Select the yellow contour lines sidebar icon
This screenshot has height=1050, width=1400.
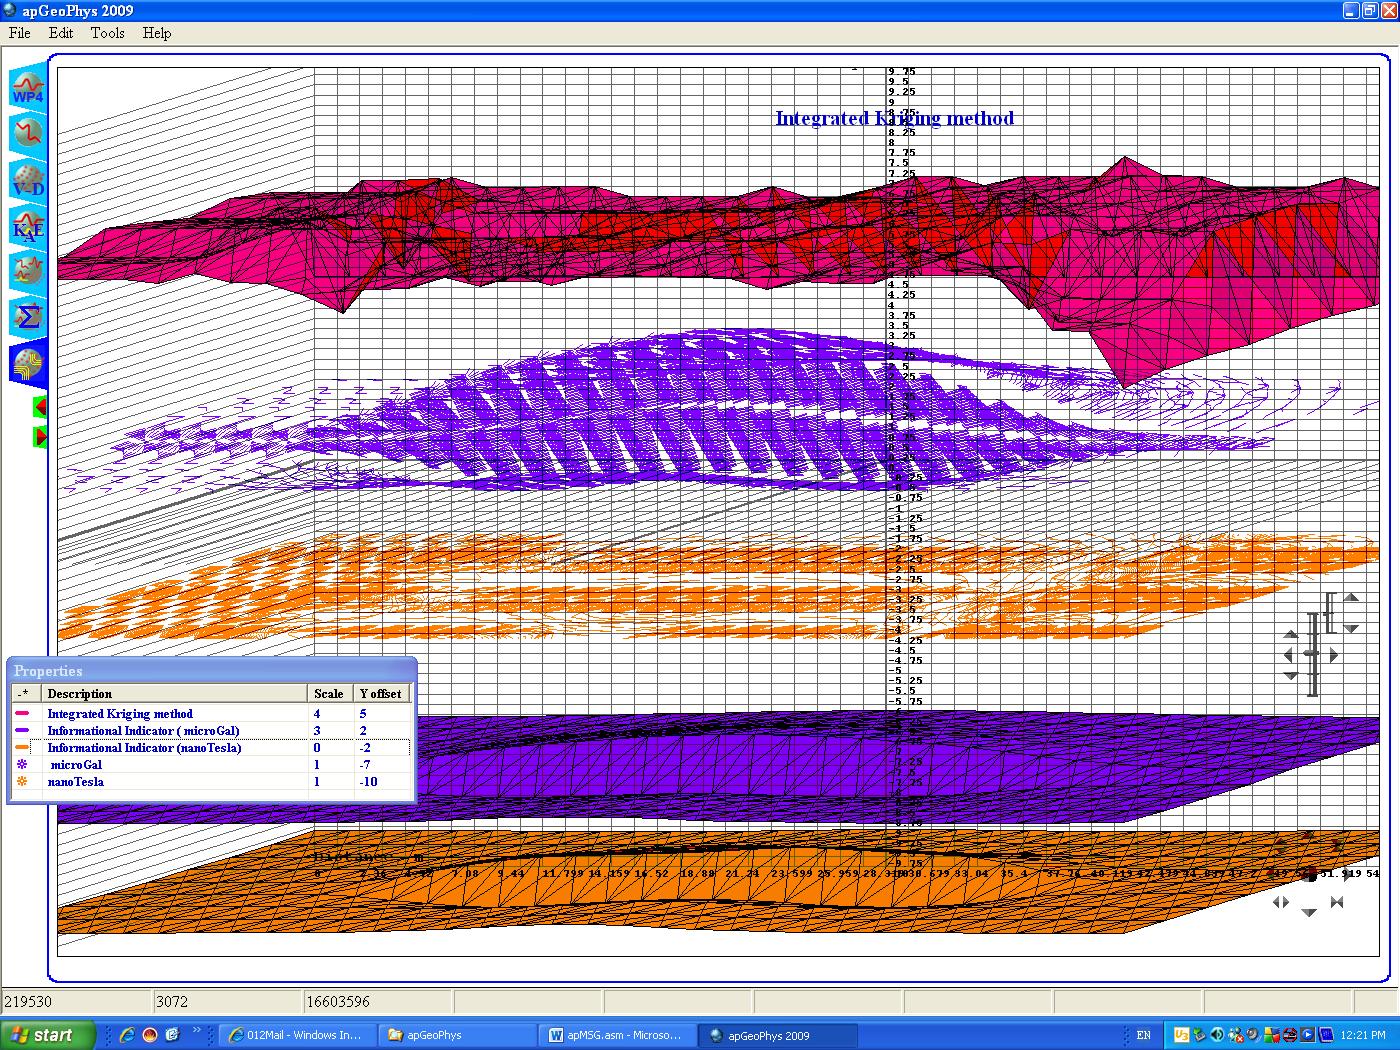tap(28, 362)
